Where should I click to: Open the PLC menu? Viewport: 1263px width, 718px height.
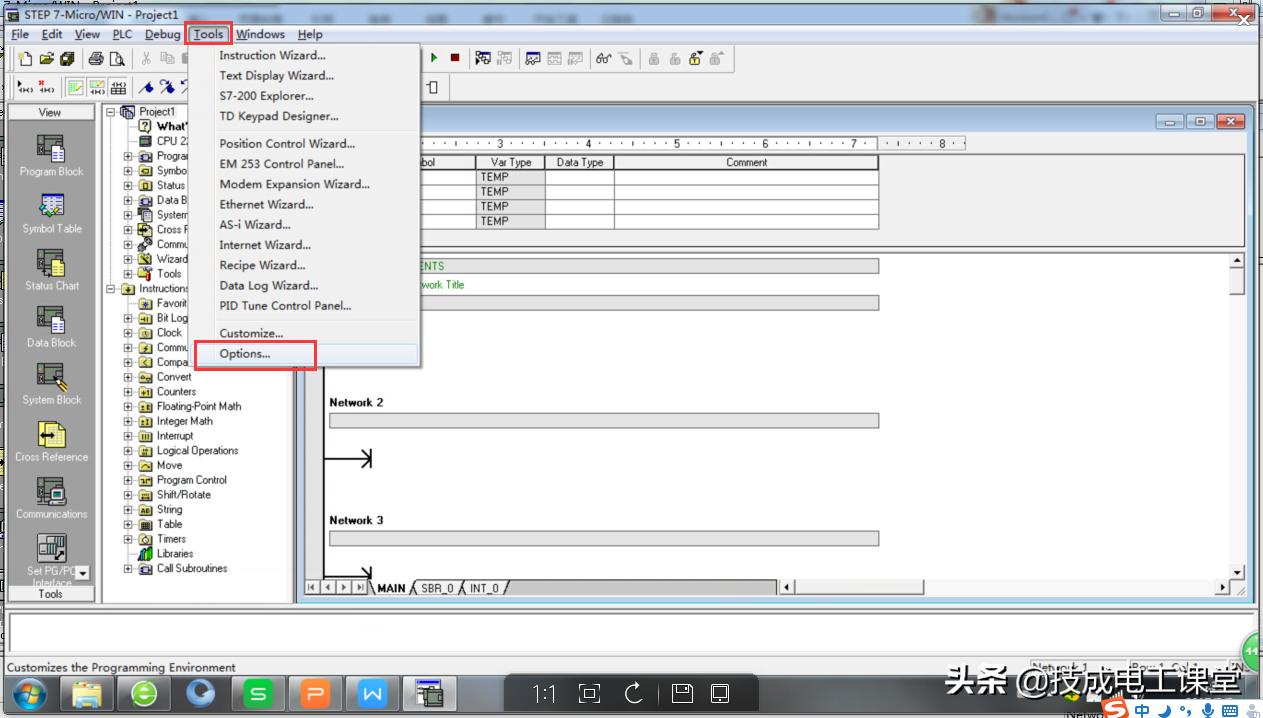pos(122,34)
